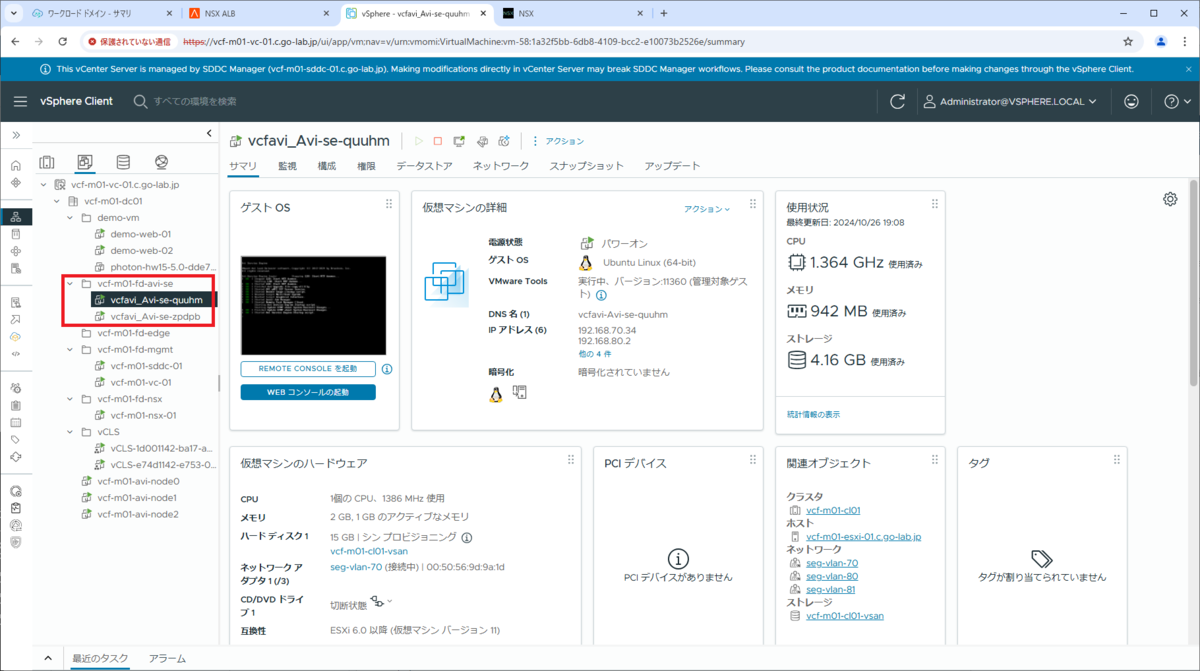Click the 他の 4 件 IP addresses link

tap(595, 354)
